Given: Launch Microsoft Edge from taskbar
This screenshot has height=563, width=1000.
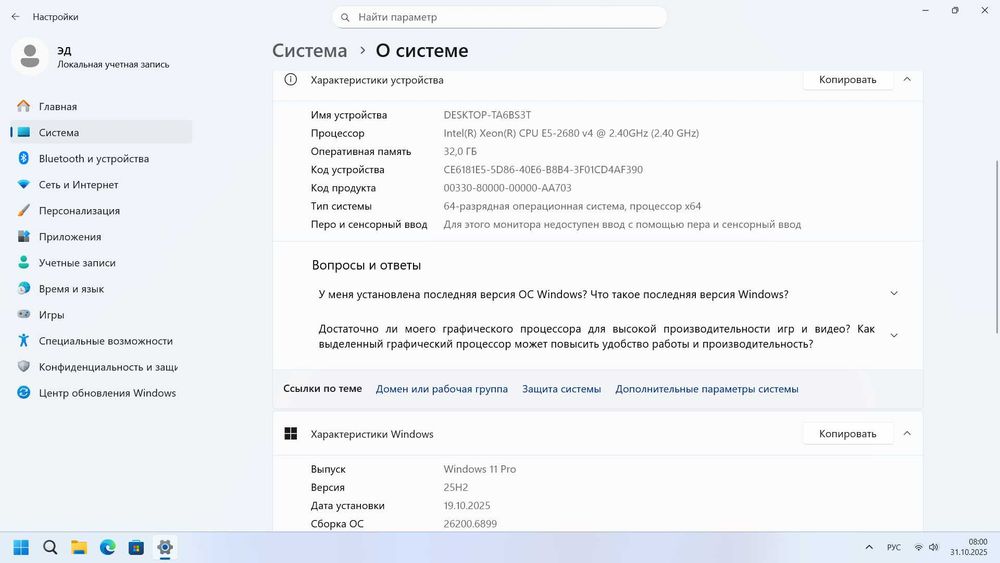Looking at the screenshot, I should (108, 547).
